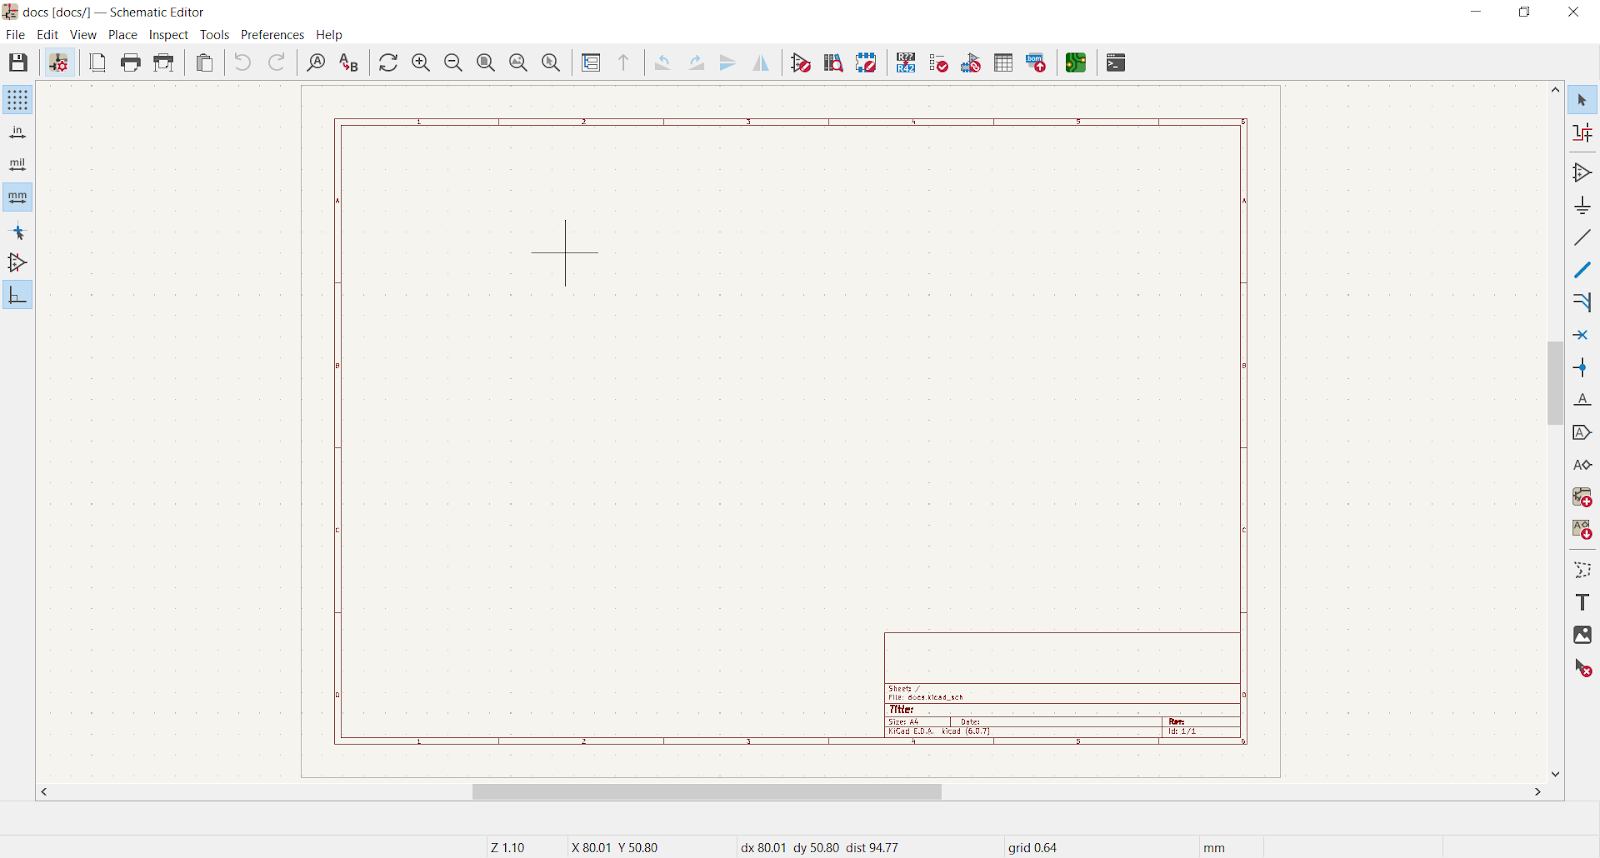Viewport: 1600px width, 858px height.
Task: Zoom in on the canvas
Action: (421, 63)
